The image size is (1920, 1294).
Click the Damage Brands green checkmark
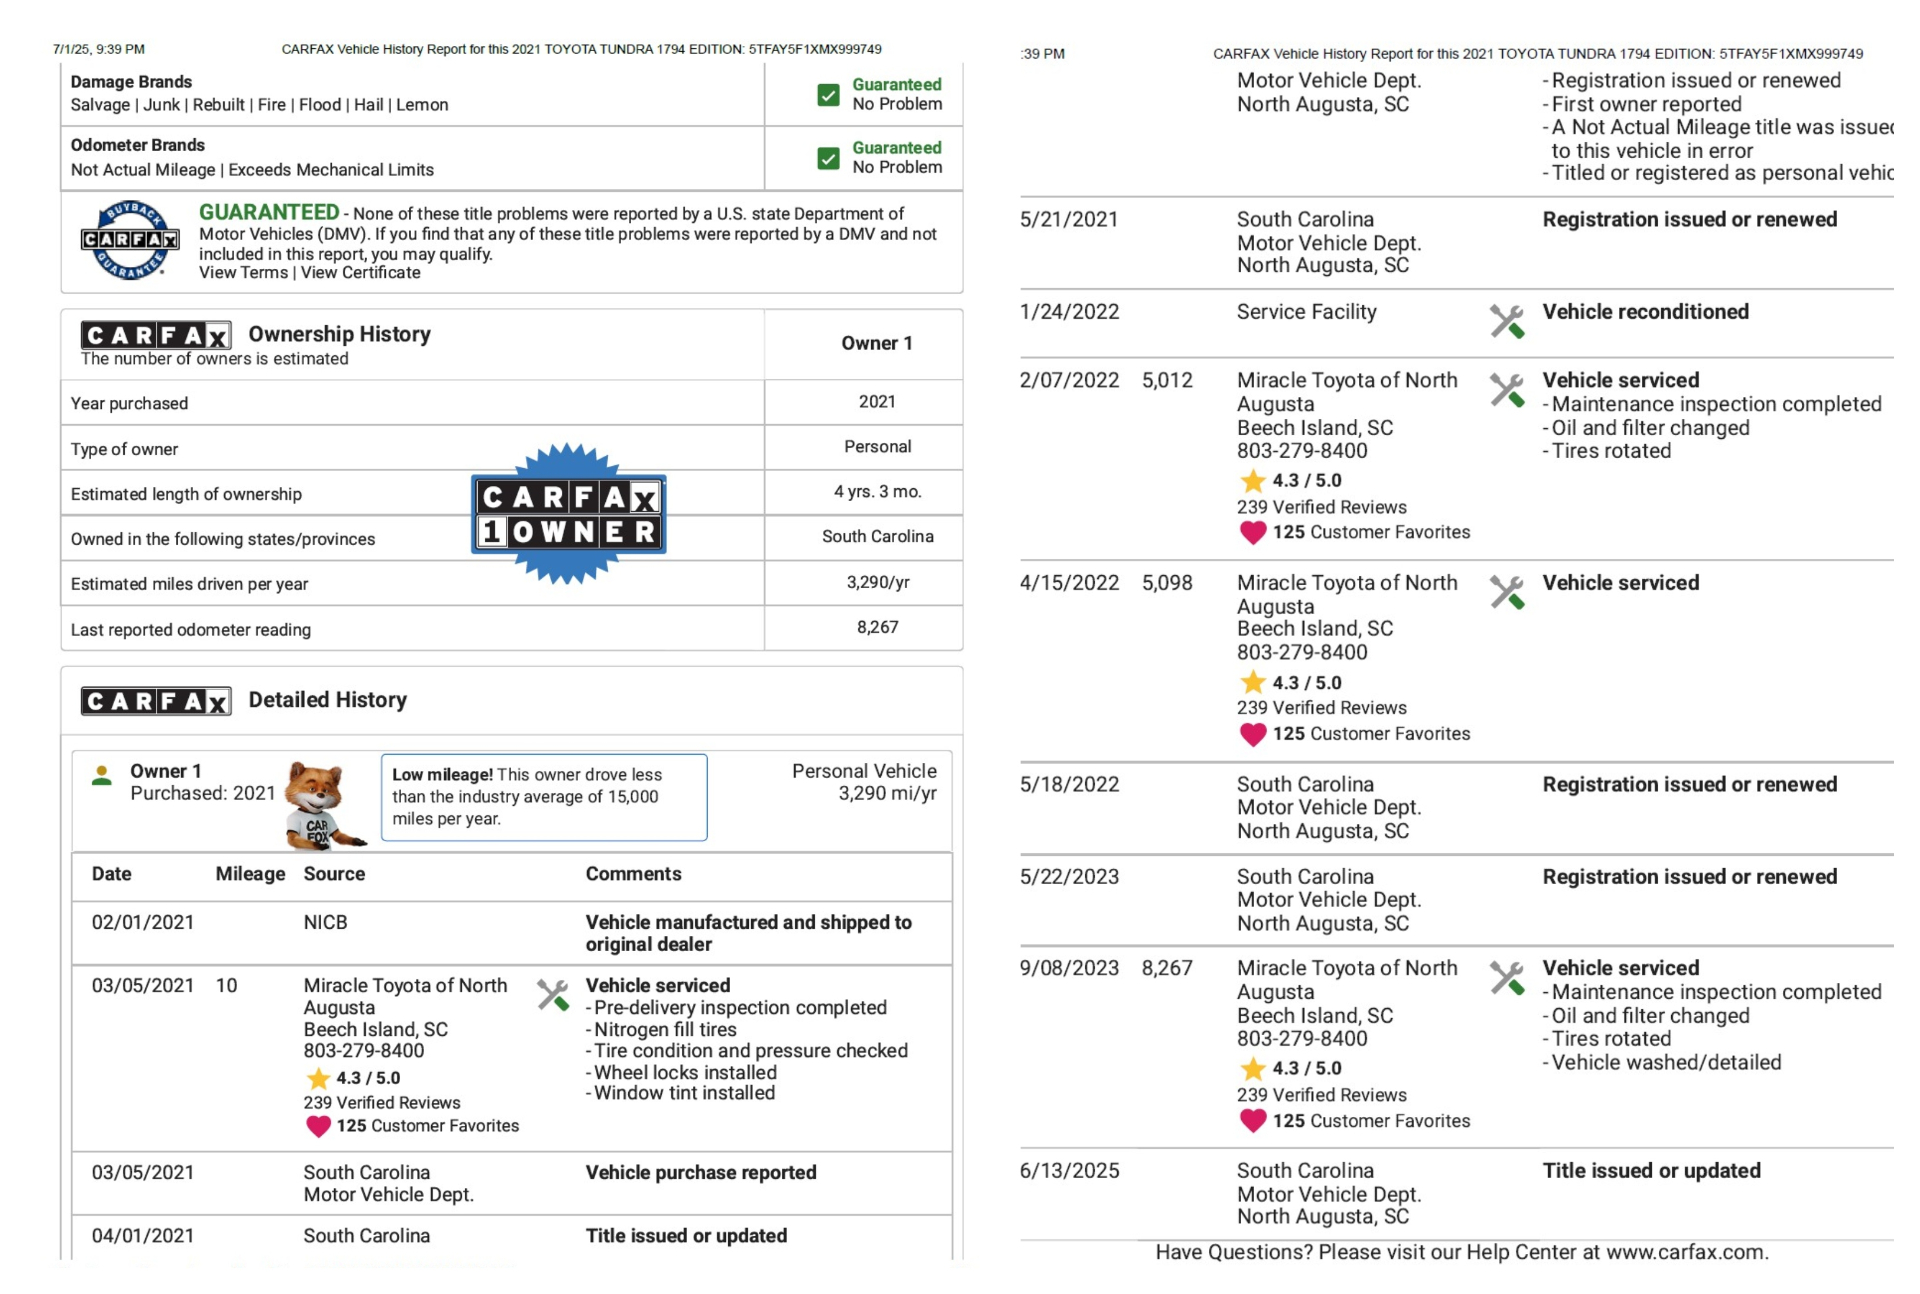point(828,95)
